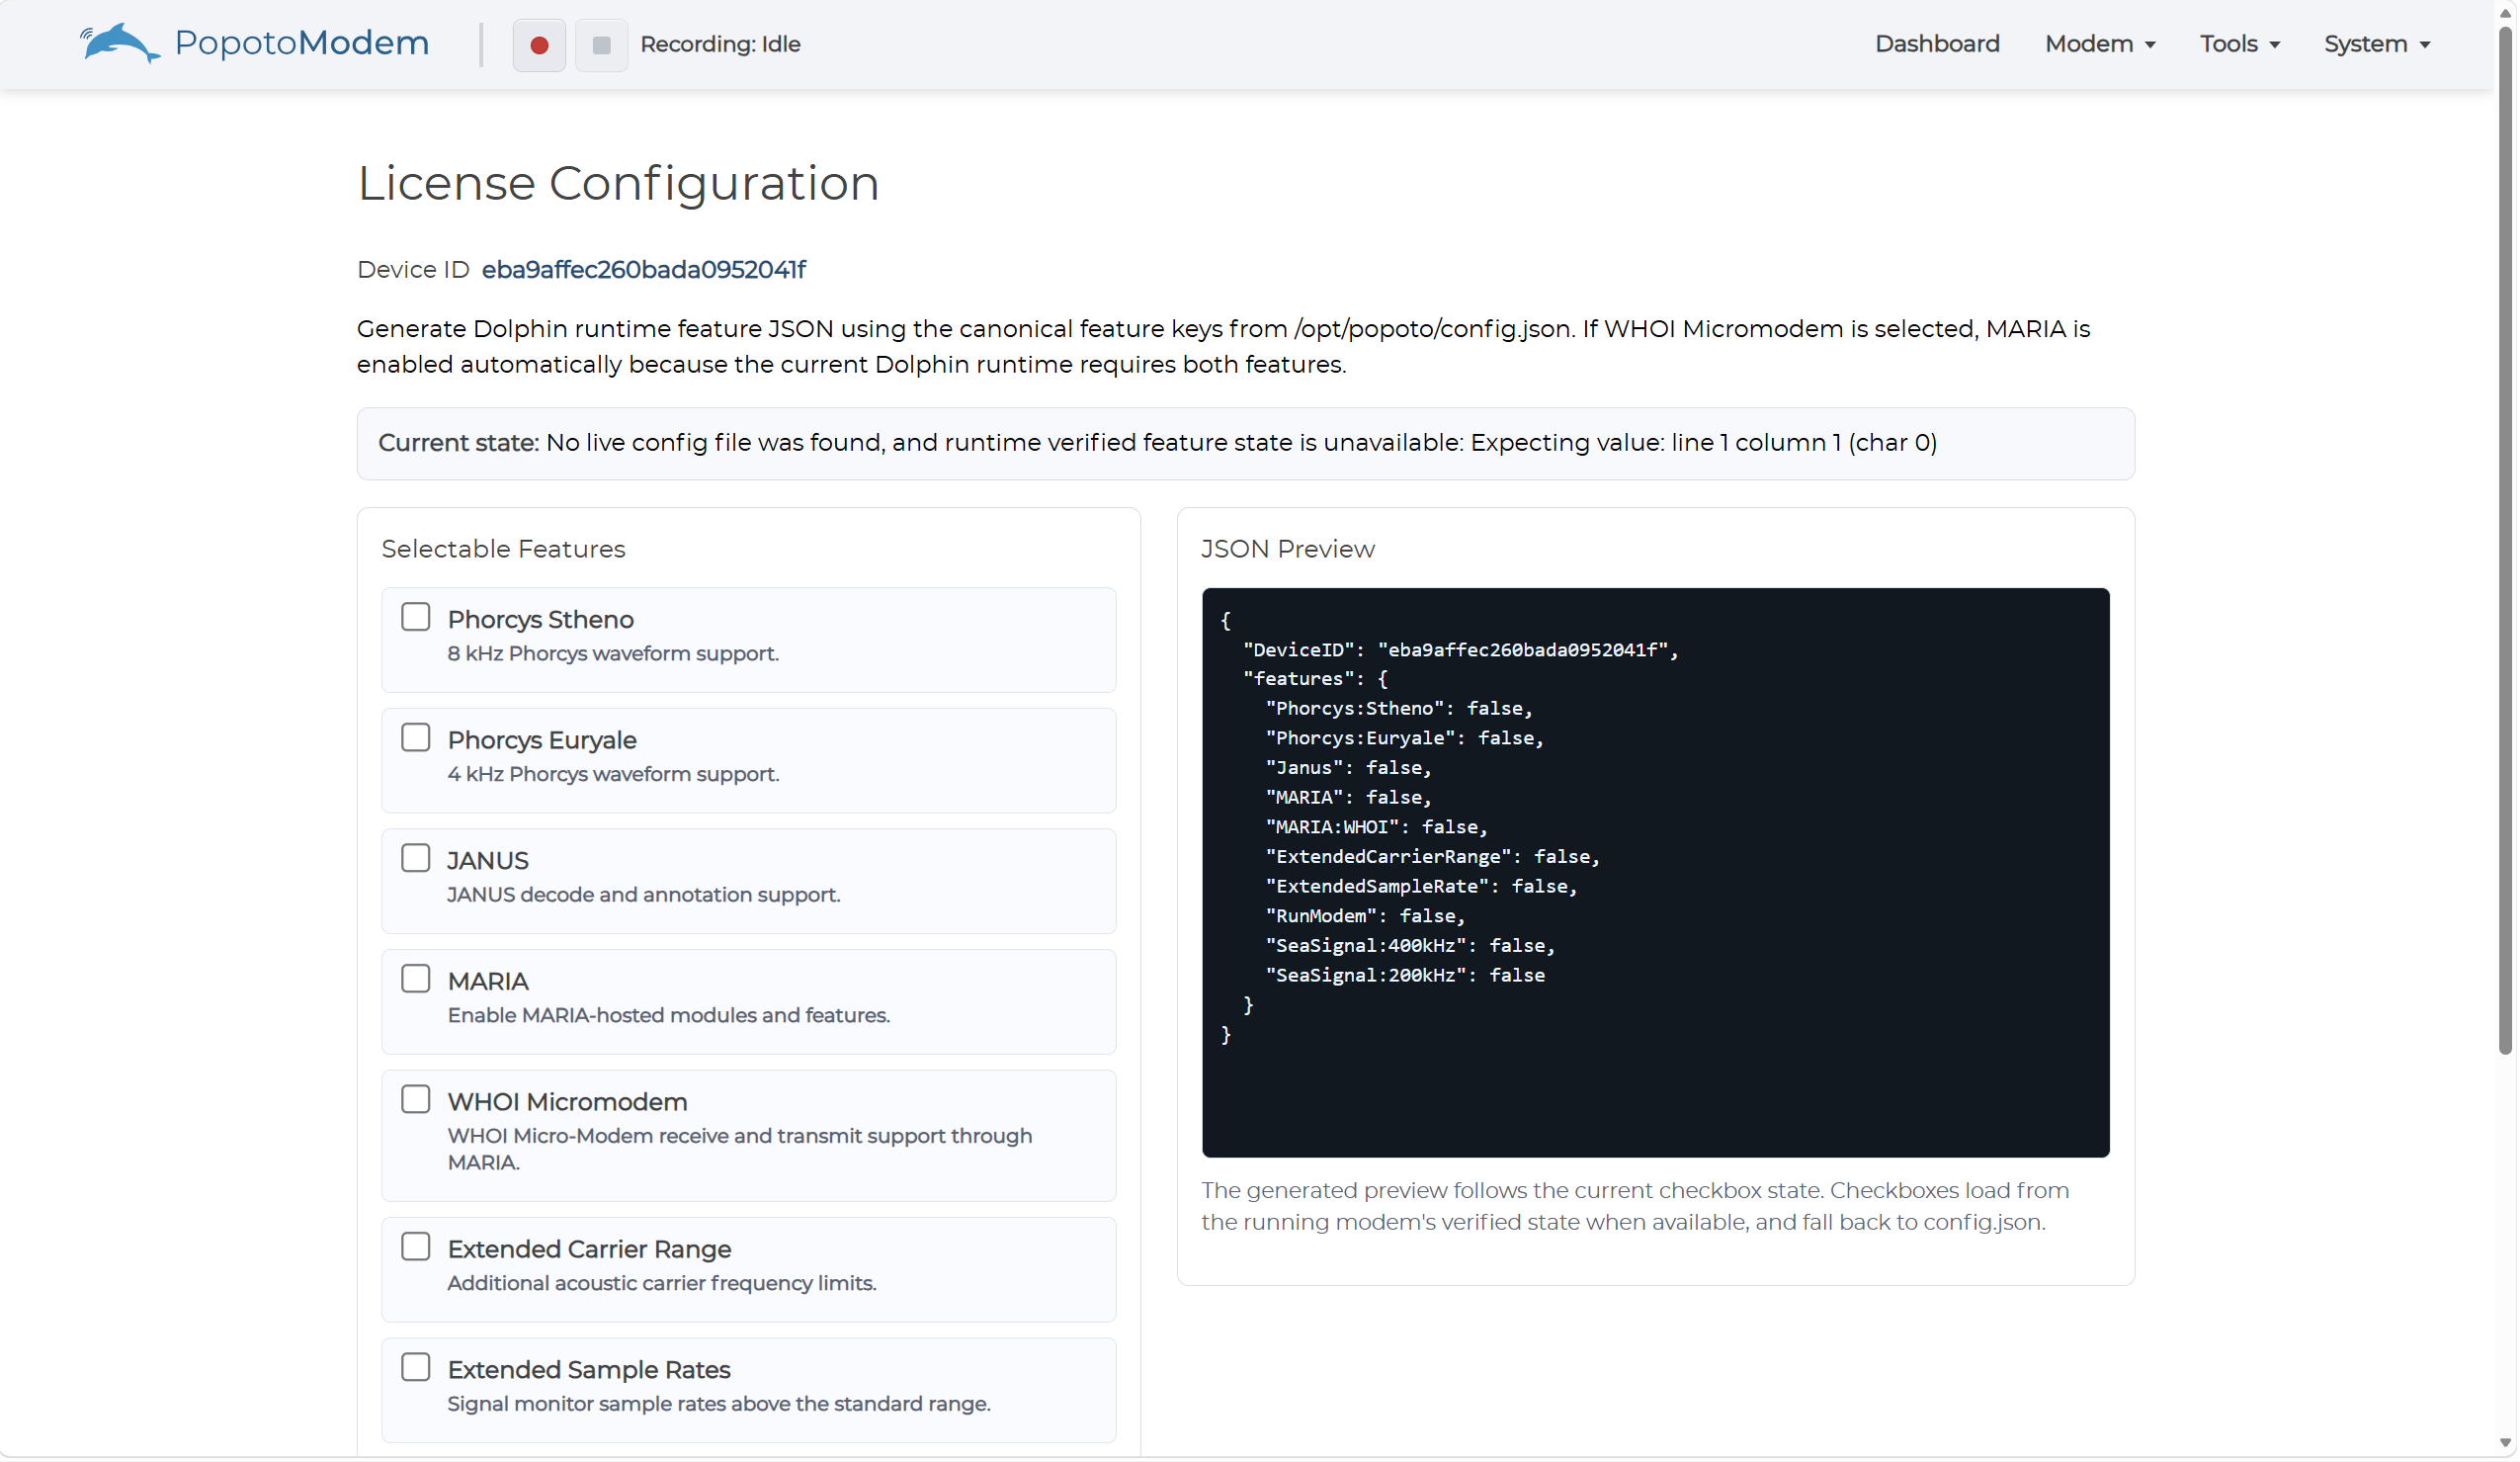Stop recording with the grey stop button
The width and height of the screenshot is (2520, 1462).
pyautogui.click(x=602, y=45)
